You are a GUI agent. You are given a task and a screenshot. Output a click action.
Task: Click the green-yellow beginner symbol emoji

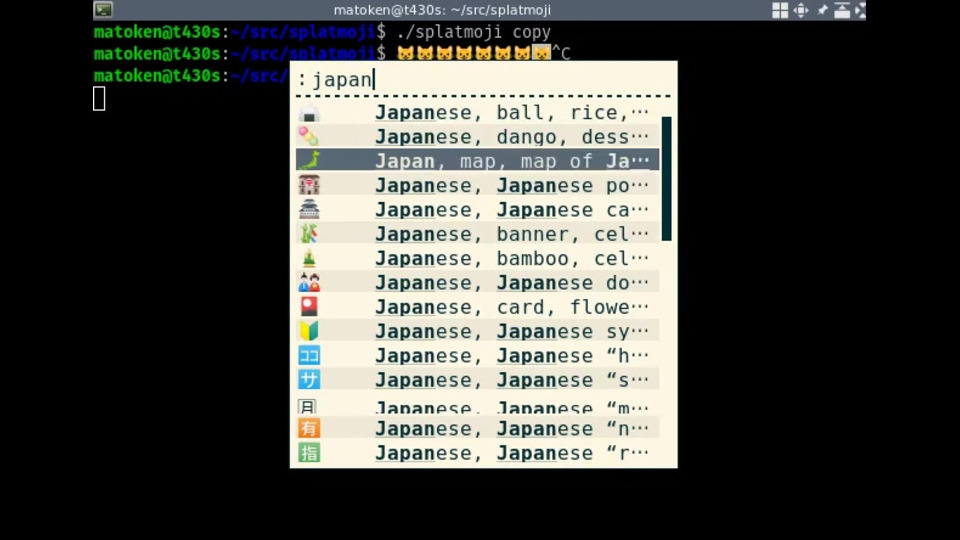(x=309, y=331)
